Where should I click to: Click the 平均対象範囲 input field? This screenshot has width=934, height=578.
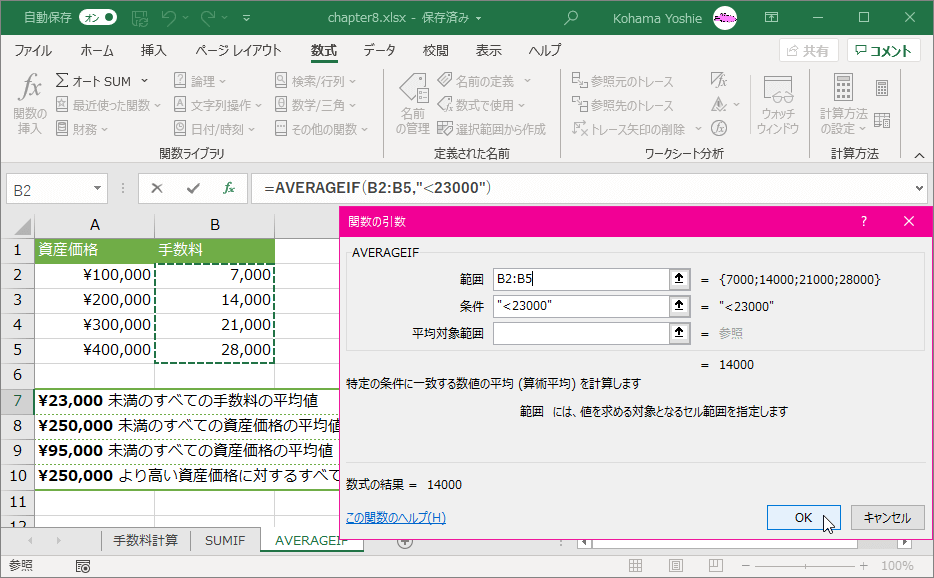(581, 333)
